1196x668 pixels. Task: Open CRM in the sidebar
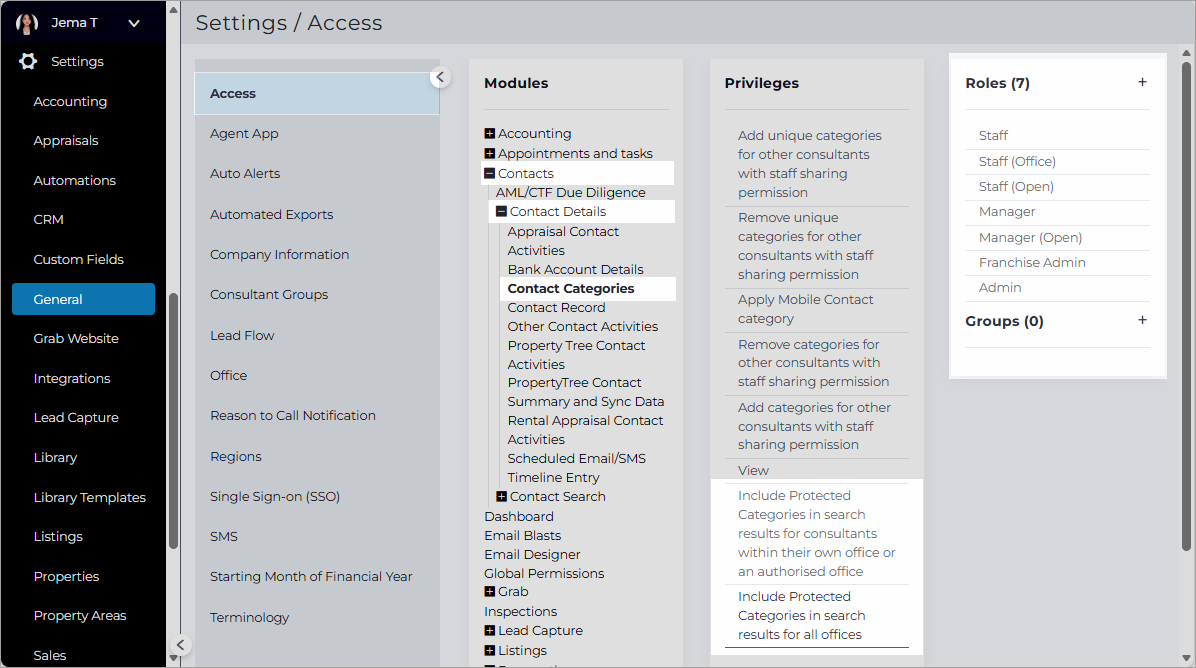tap(48, 220)
